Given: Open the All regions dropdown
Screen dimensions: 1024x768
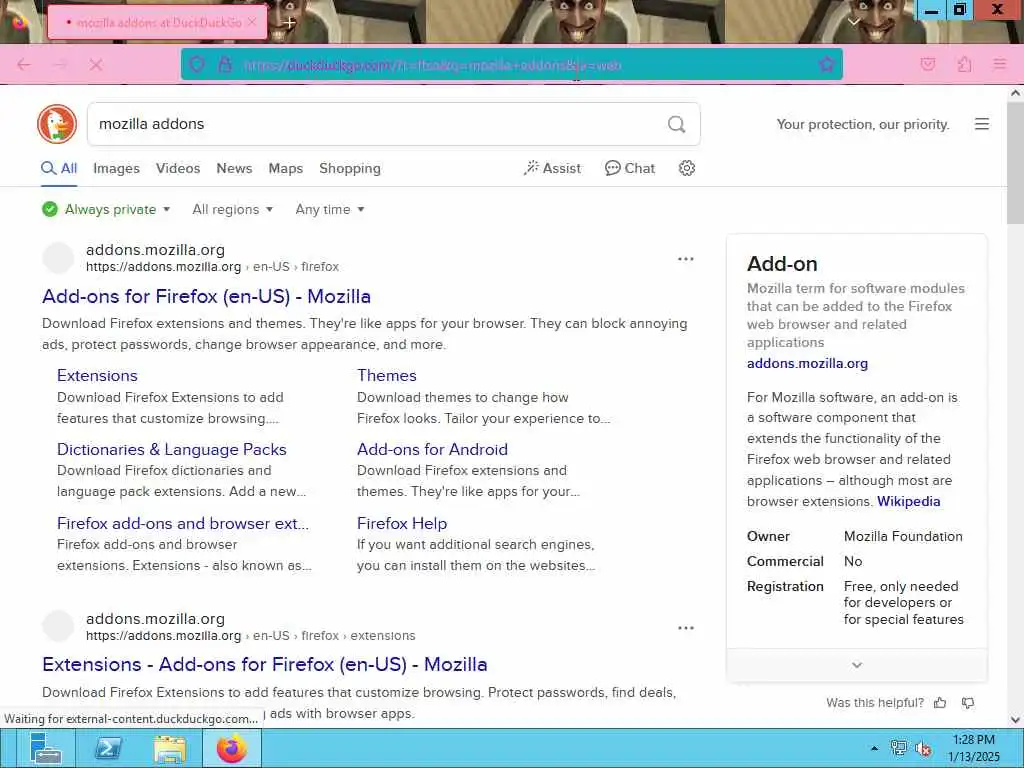Looking at the screenshot, I should (232, 210).
